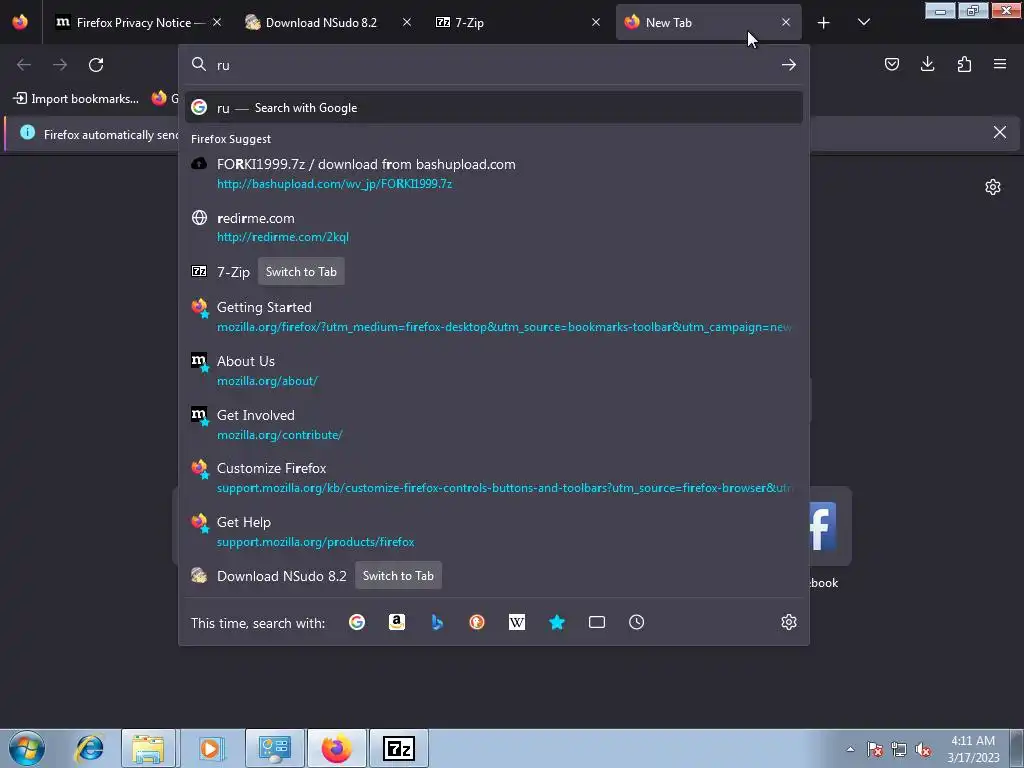Click the forward navigation arrow
Viewport: 1024px width, 768px height.
click(x=60, y=65)
